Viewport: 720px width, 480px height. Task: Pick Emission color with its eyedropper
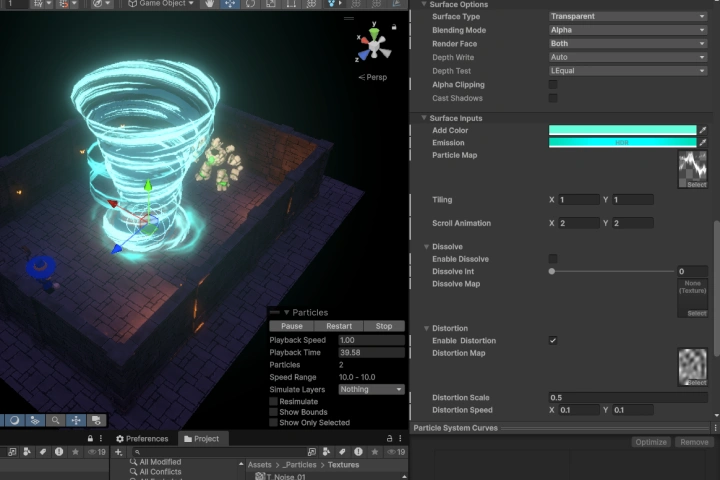click(703, 143)
